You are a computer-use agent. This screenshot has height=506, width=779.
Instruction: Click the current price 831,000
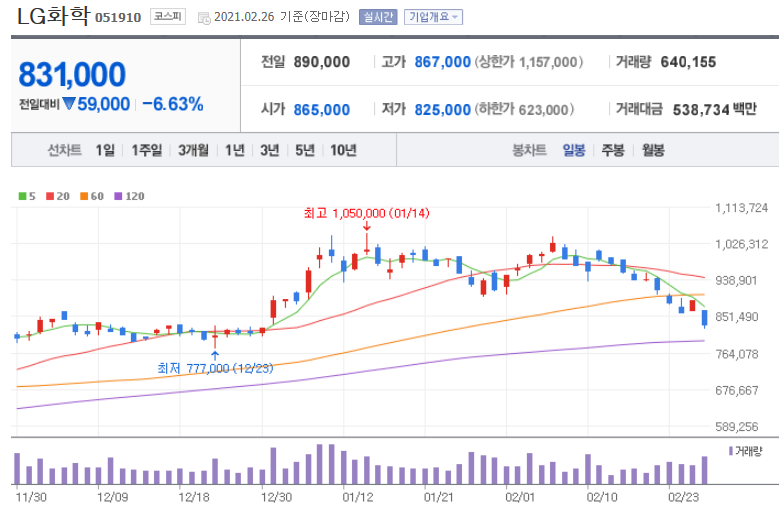pyautogui.click(x=72, y=75)
